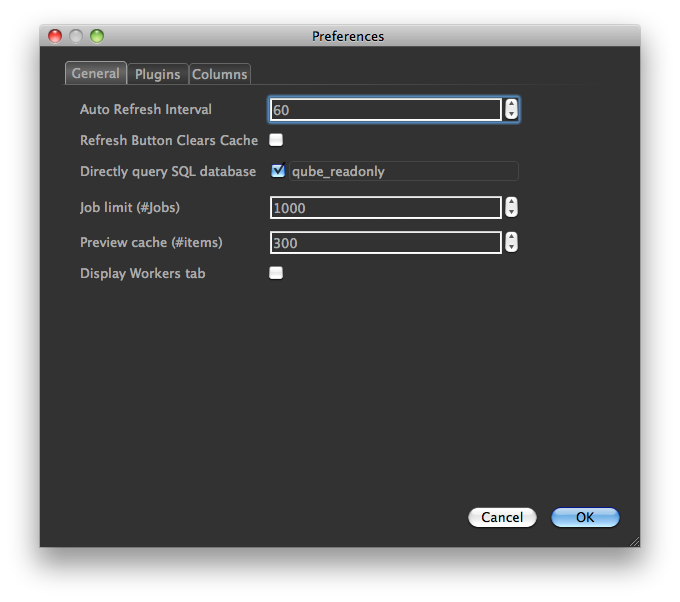Viewport: 680px width, 602px height.
Task: Click the Job limit input field
Action: pyautogui.click(x=385, y=208)
